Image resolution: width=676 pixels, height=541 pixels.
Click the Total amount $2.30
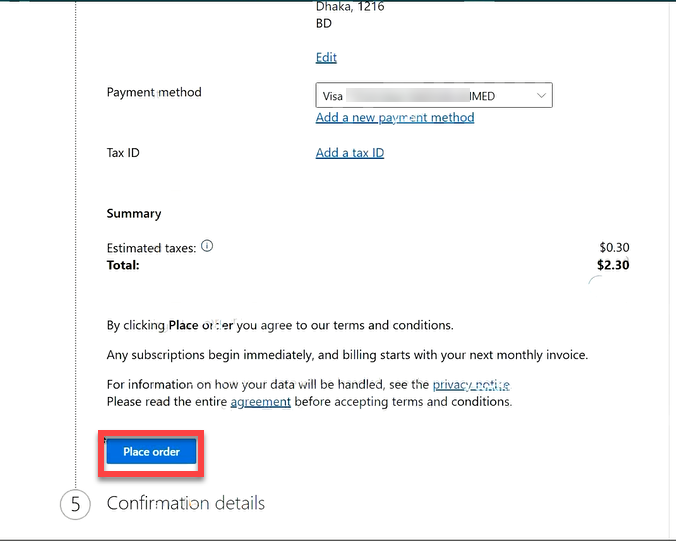613,265
